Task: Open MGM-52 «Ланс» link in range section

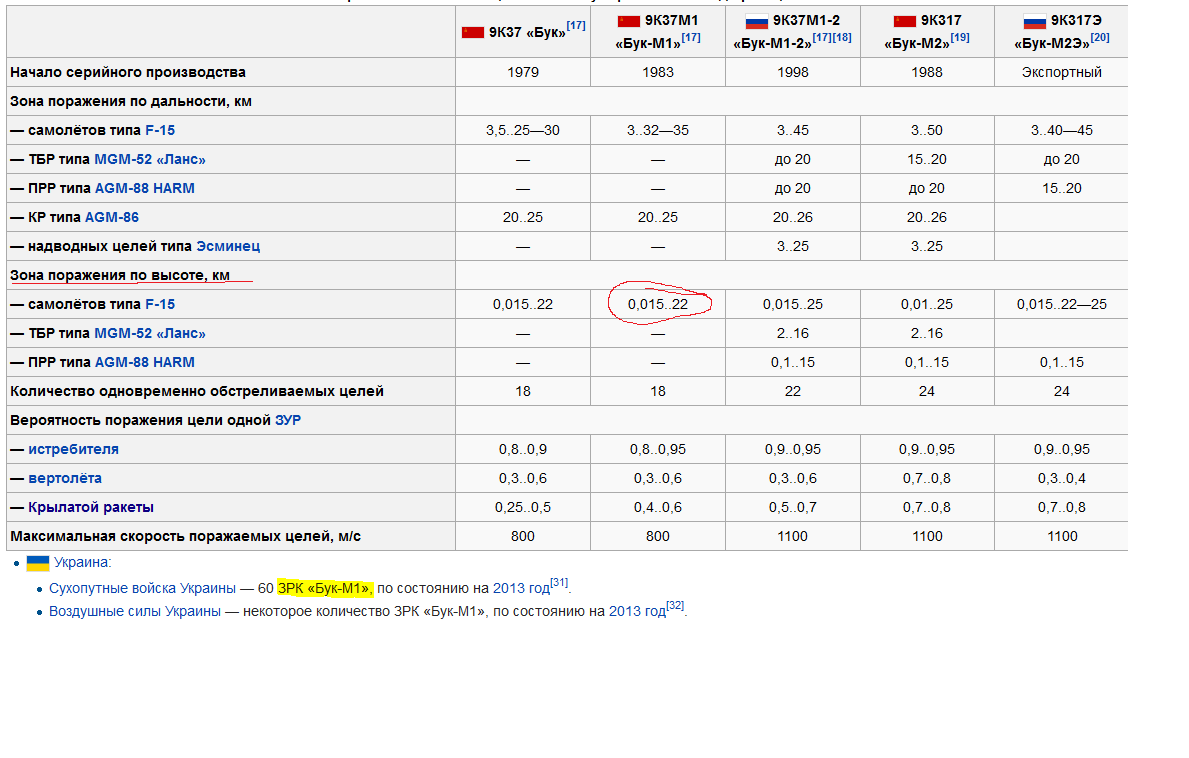Action: click(149, 159)
